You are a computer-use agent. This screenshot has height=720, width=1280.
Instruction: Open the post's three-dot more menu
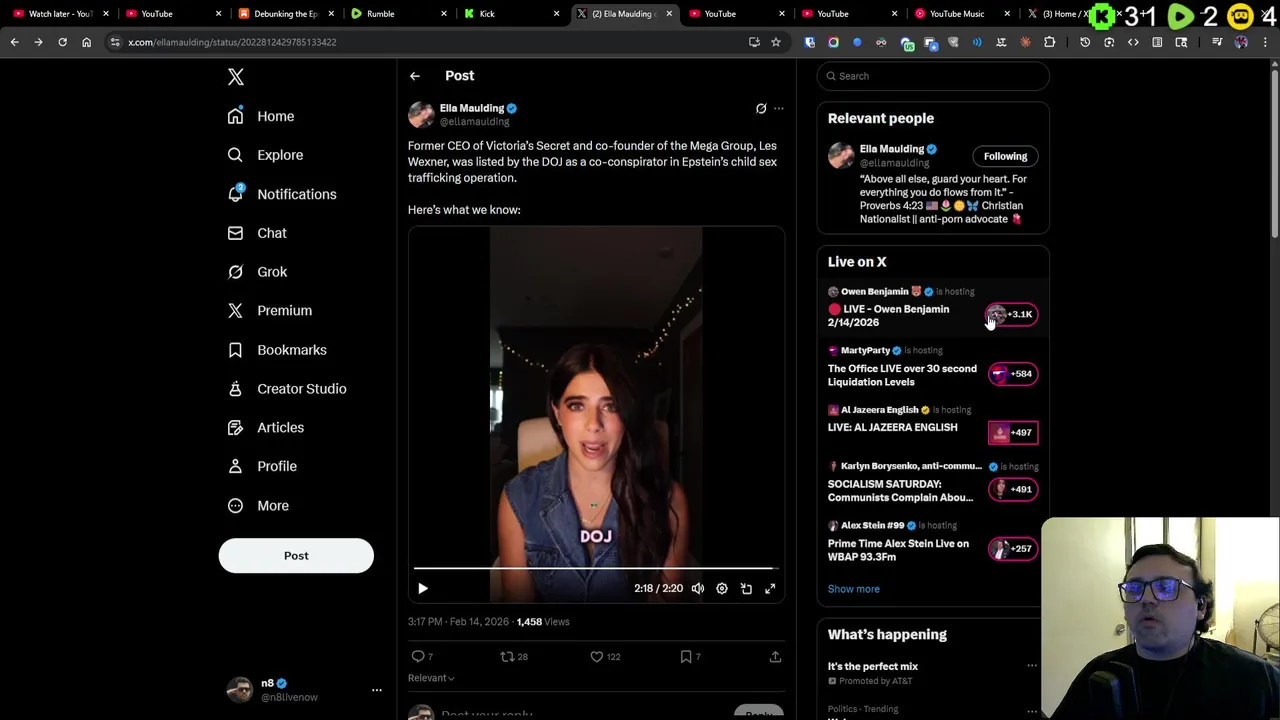click(x=779, y=108)
